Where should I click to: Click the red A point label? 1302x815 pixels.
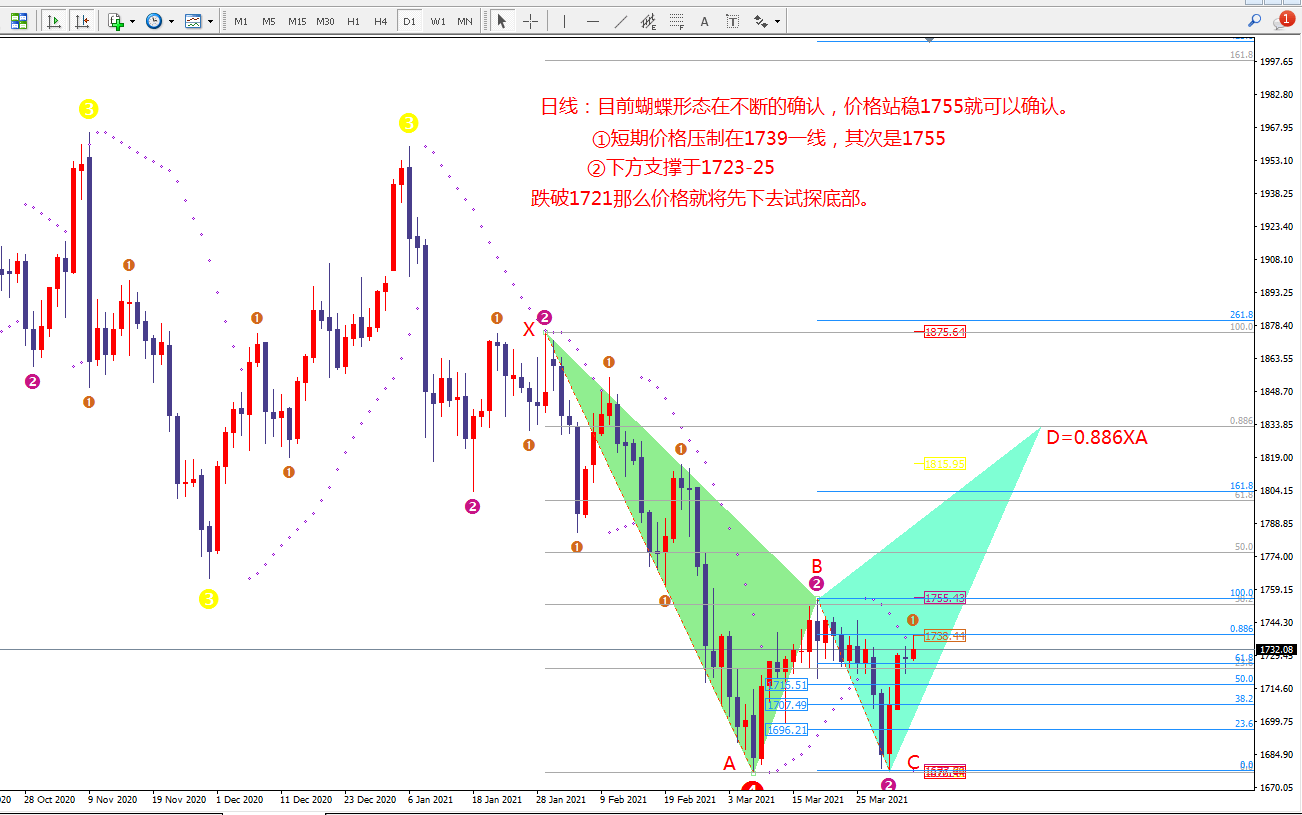click(730, 764)
